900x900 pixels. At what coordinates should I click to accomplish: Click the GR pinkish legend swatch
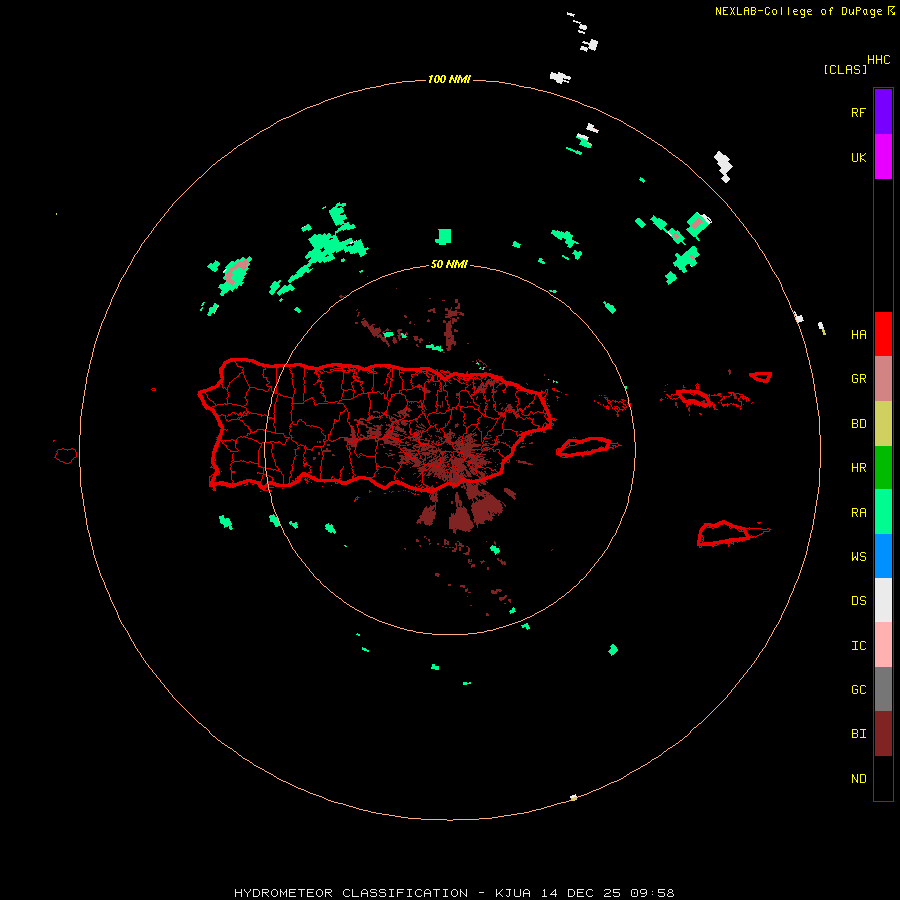pyautogui.click(x=883, y=379)
